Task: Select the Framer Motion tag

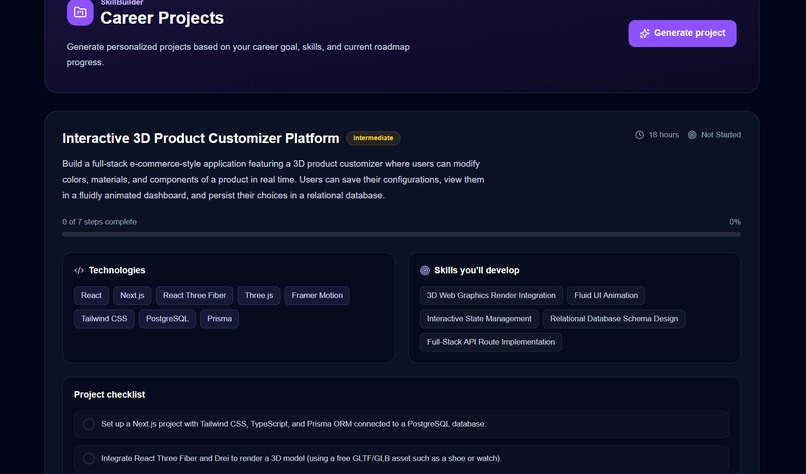Action: 317,296
